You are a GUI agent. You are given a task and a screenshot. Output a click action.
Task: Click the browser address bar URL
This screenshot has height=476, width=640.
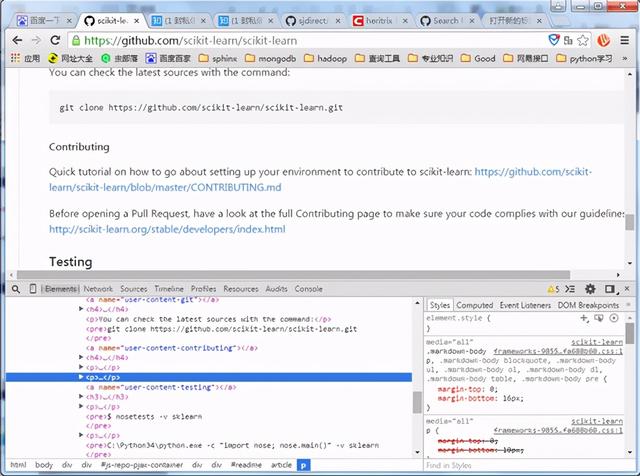tap(190, 40)
